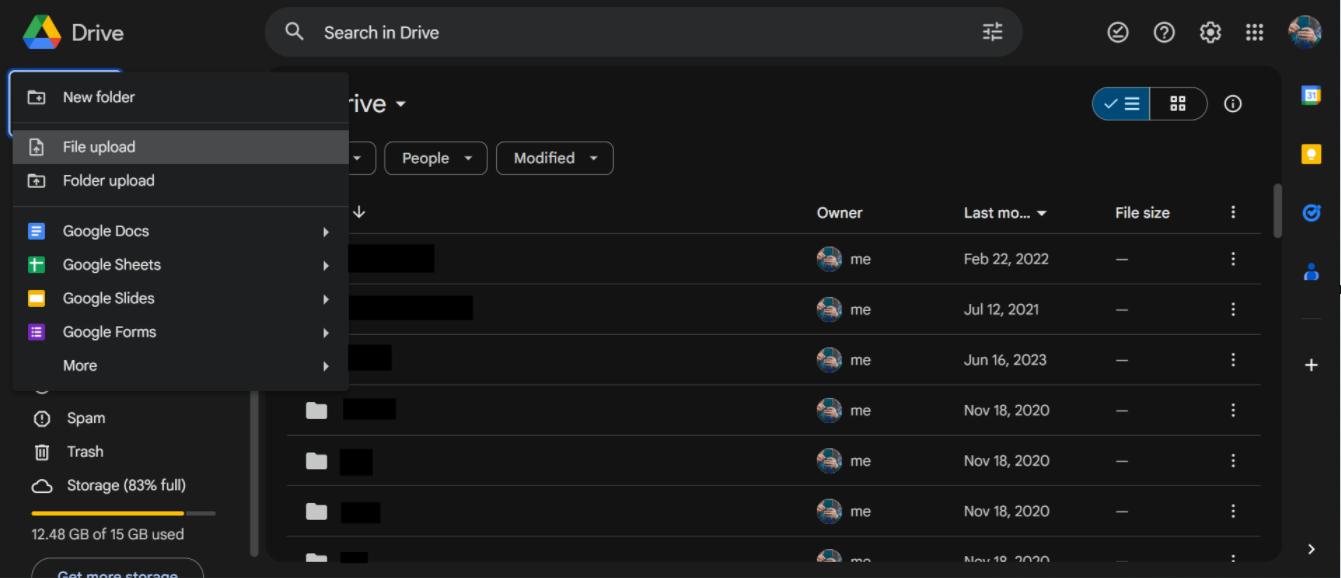Viewport: 1341px width, 578px height.
Task: Click the name sort direction arrow
Action: (359, 212)
